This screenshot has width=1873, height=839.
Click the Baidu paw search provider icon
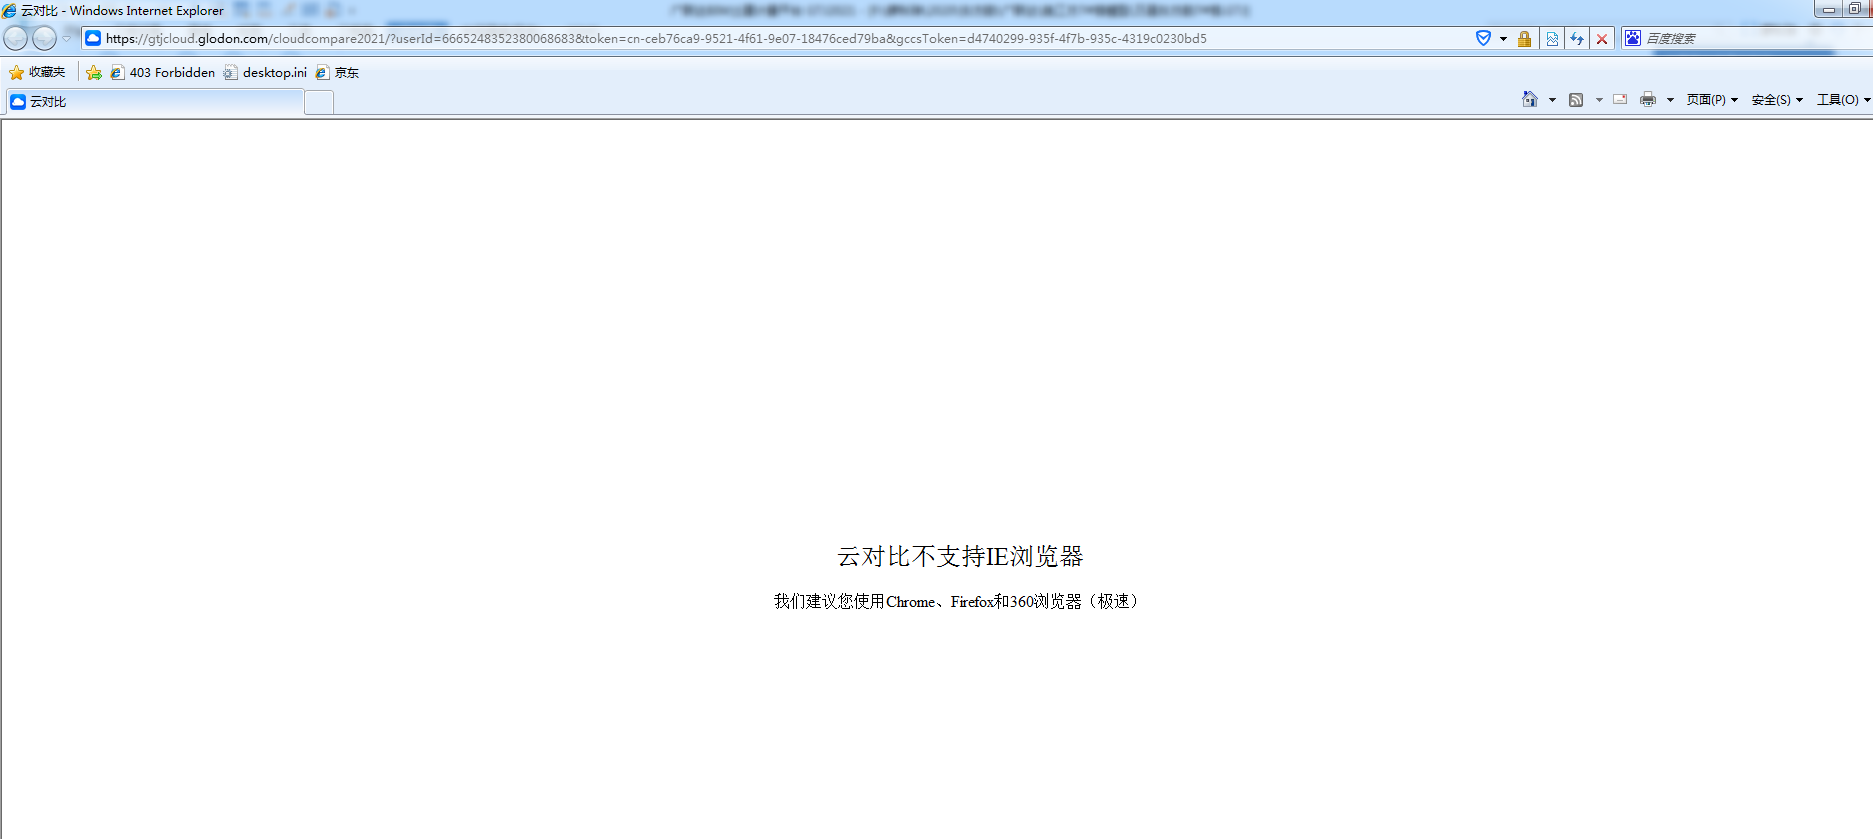[x=1633, y=38]
